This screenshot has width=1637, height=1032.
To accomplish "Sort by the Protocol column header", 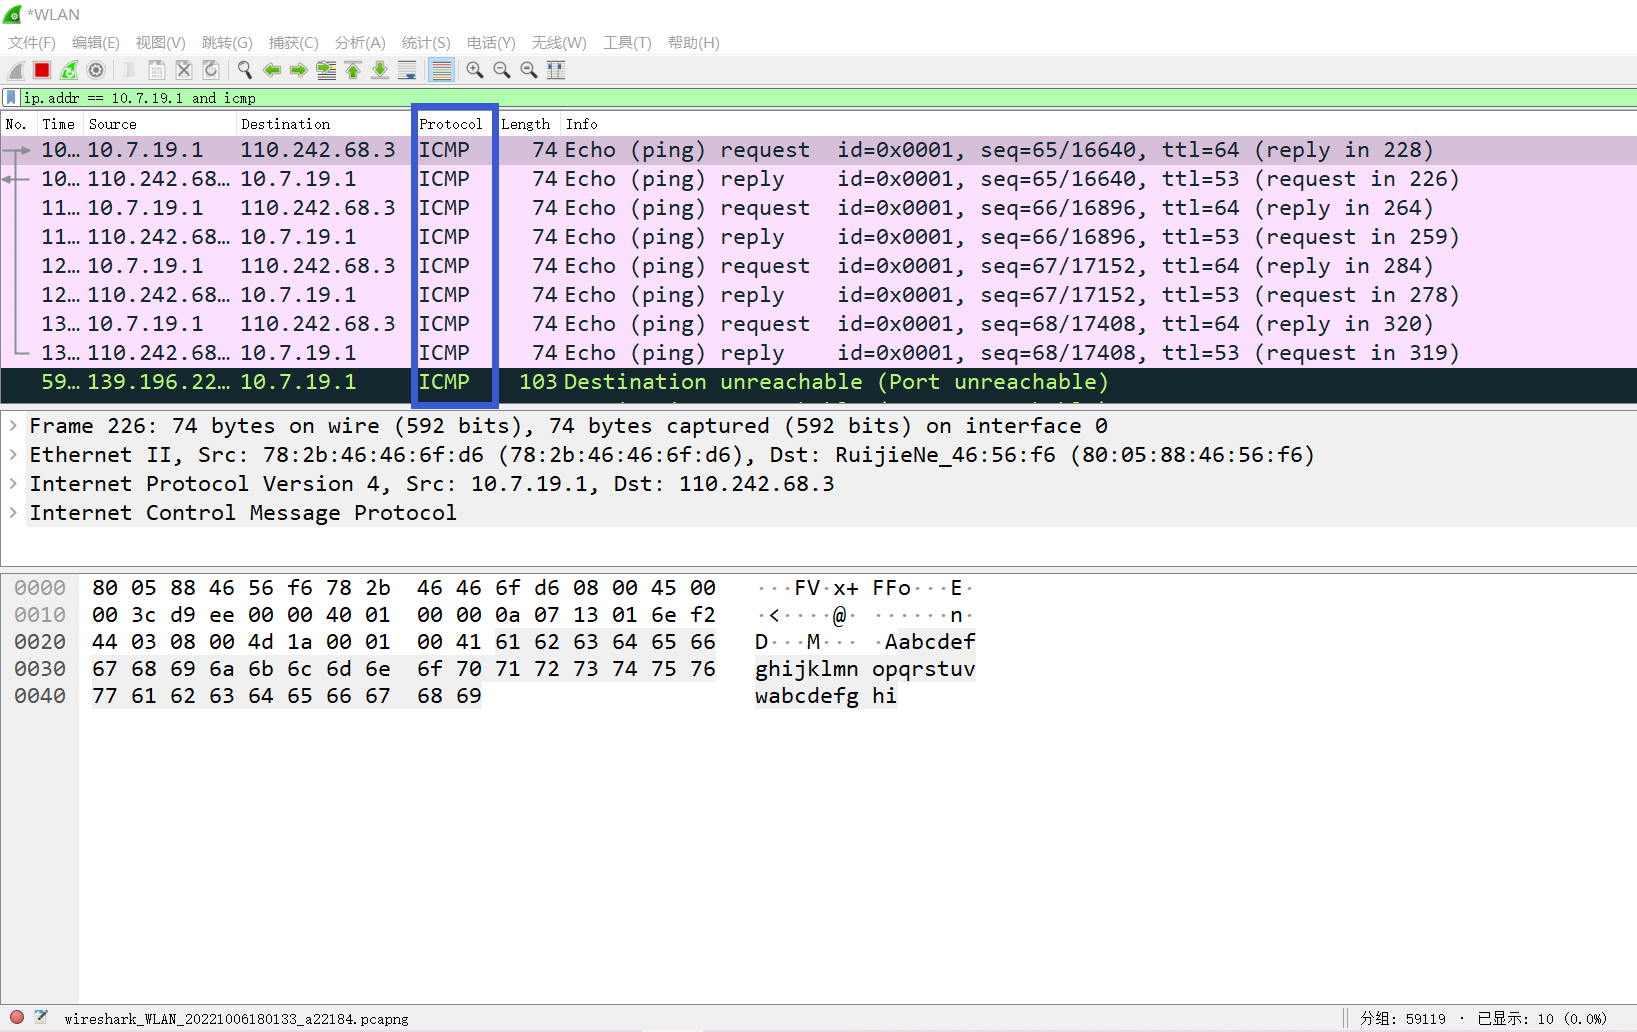I will tap(455, 124).
